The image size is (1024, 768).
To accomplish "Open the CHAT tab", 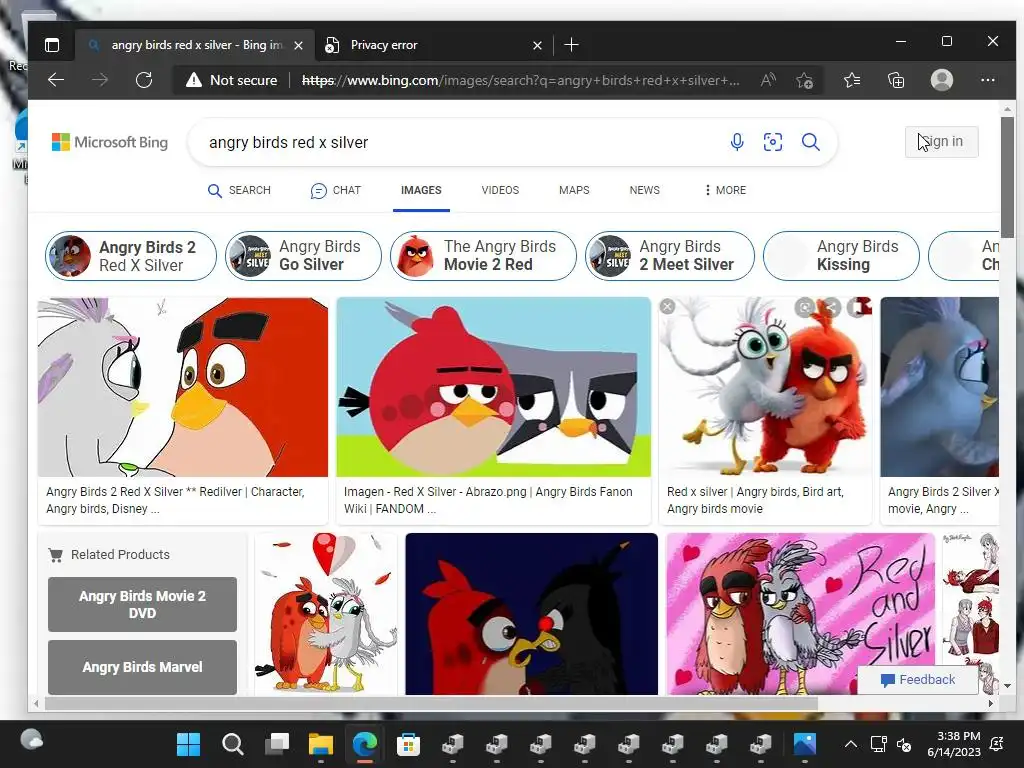I will tap(336, 190).
